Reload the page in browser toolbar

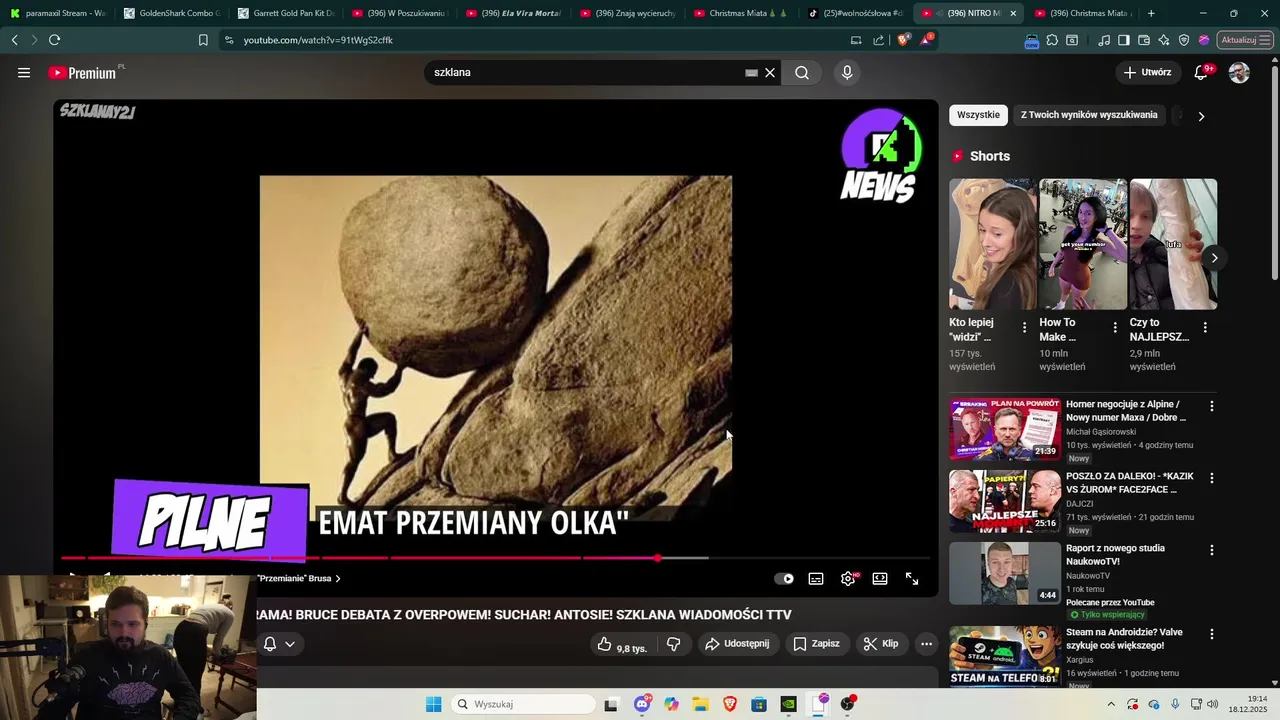coord(54,40)
